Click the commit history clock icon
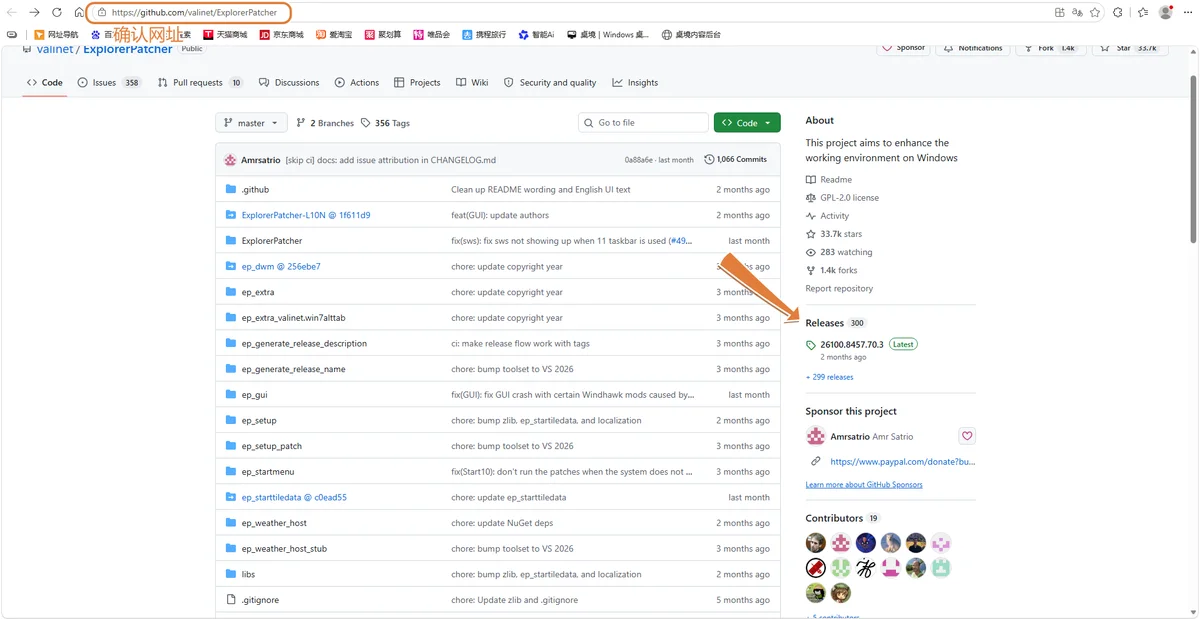Viewport: 1200px width, 619px height. coord(709,159)
